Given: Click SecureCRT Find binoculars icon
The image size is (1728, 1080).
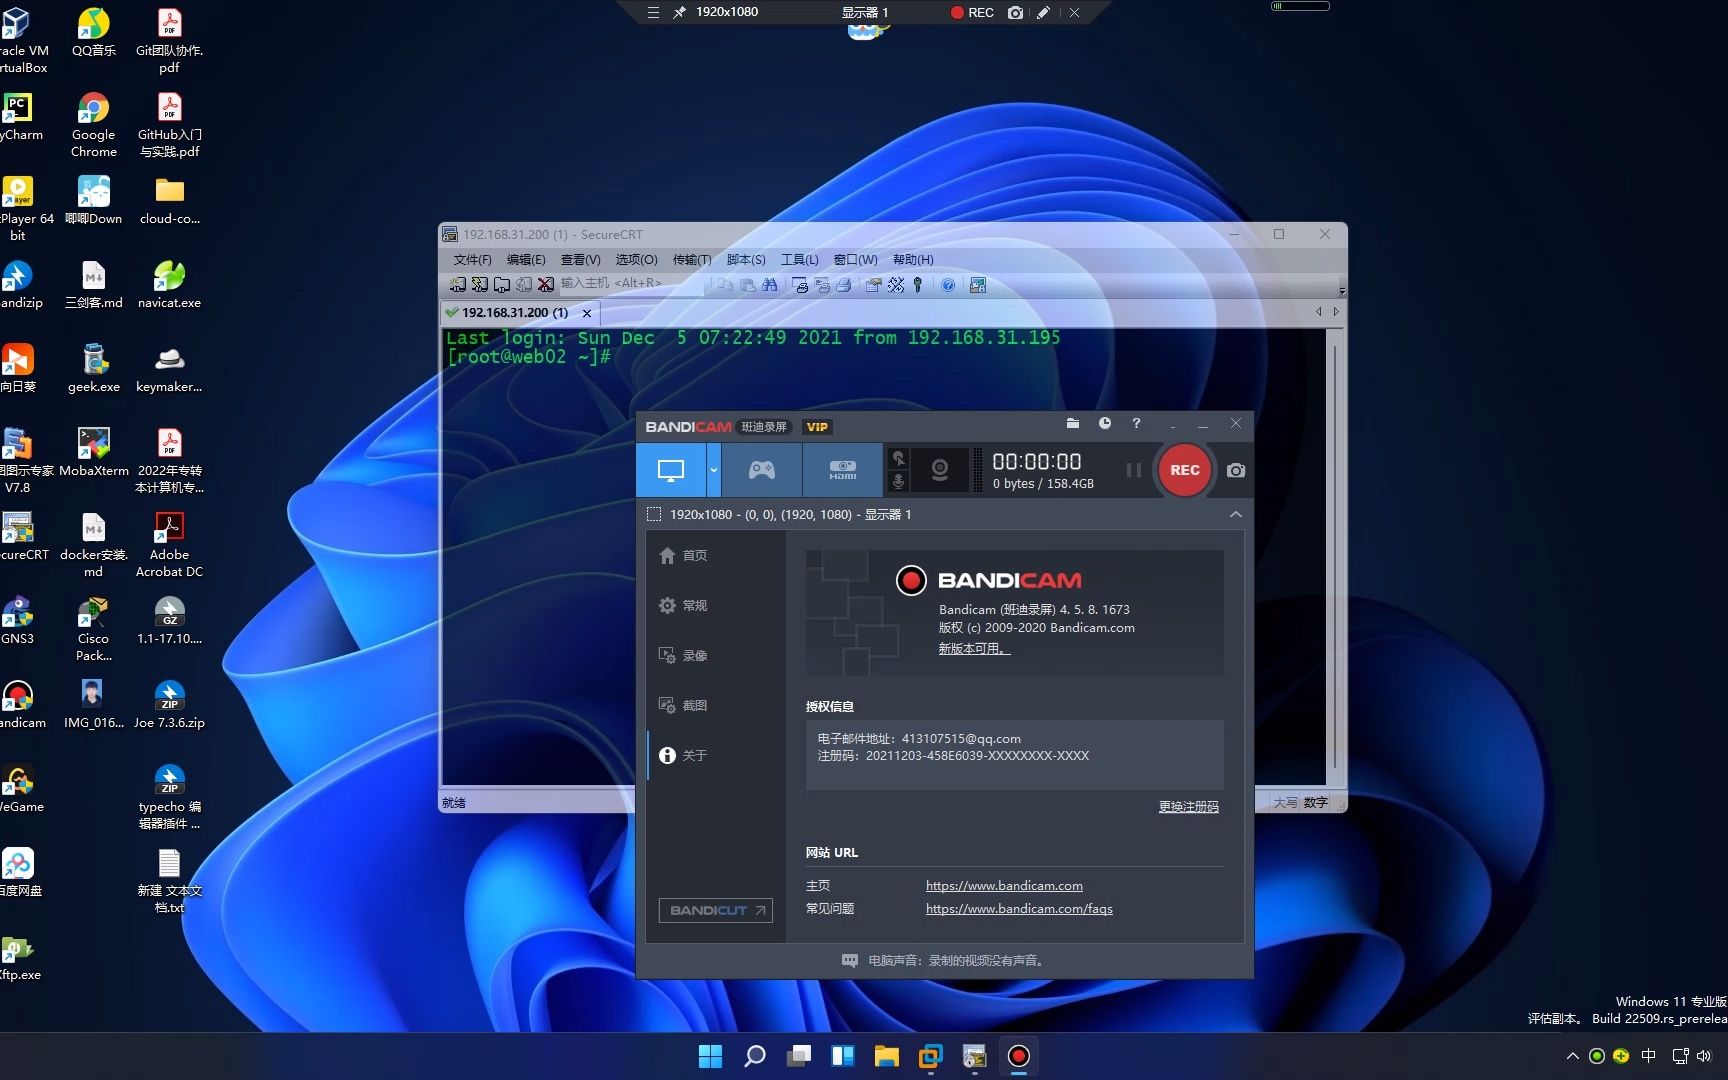Looking at the screenshot, I should pos(769,285).
